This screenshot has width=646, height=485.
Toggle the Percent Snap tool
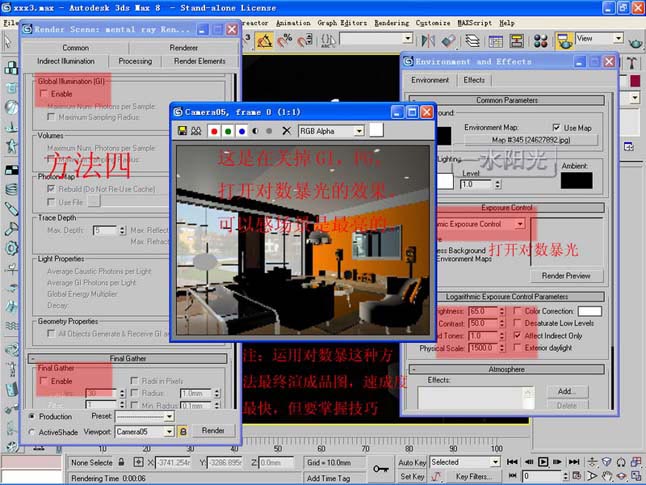tap(284, 40)
